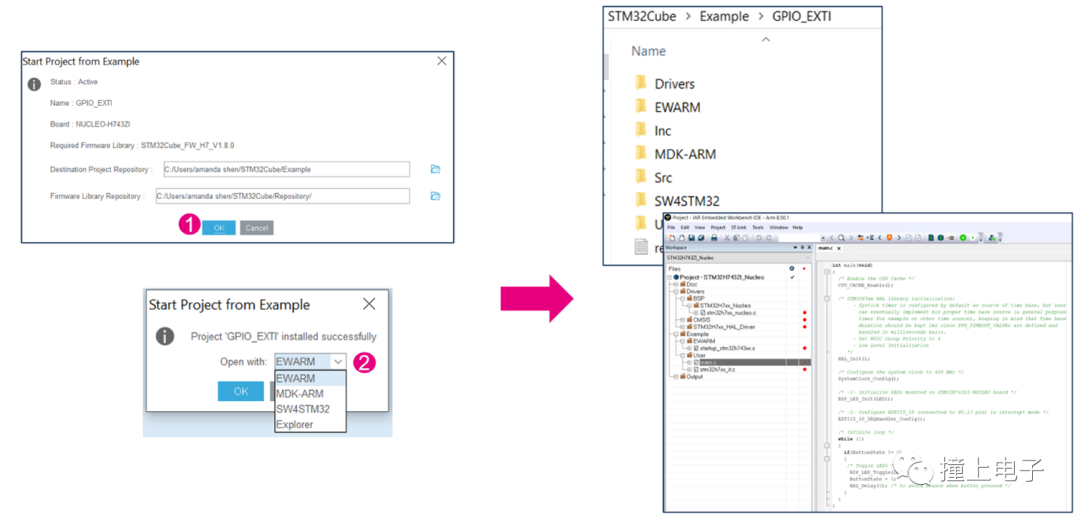The width and height of the screenshot is (1080, 517).
Task: Click the Firmware Library Repository path field
Action: coord(282,196)
